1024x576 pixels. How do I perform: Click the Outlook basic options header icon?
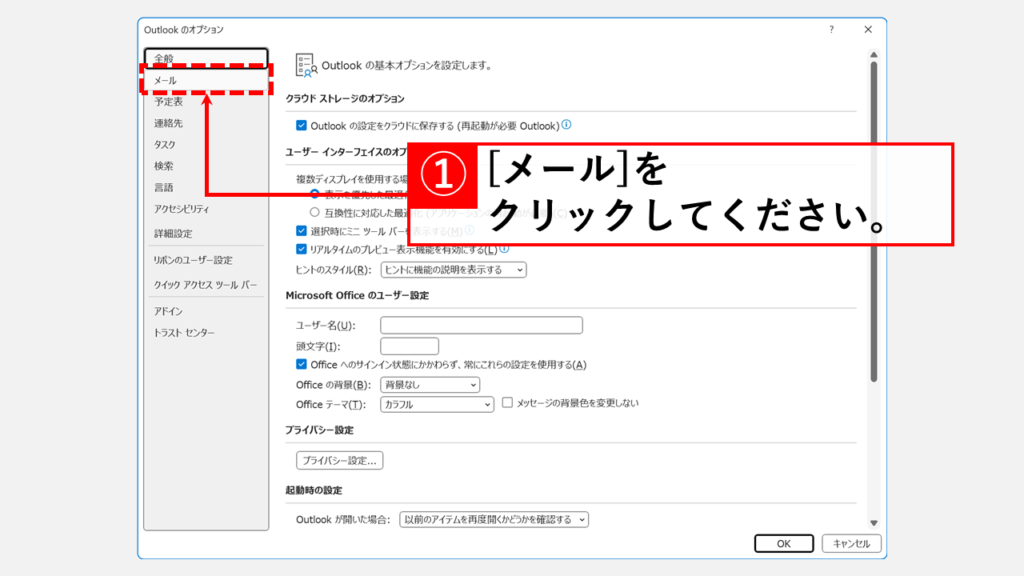tap(306, 65)
